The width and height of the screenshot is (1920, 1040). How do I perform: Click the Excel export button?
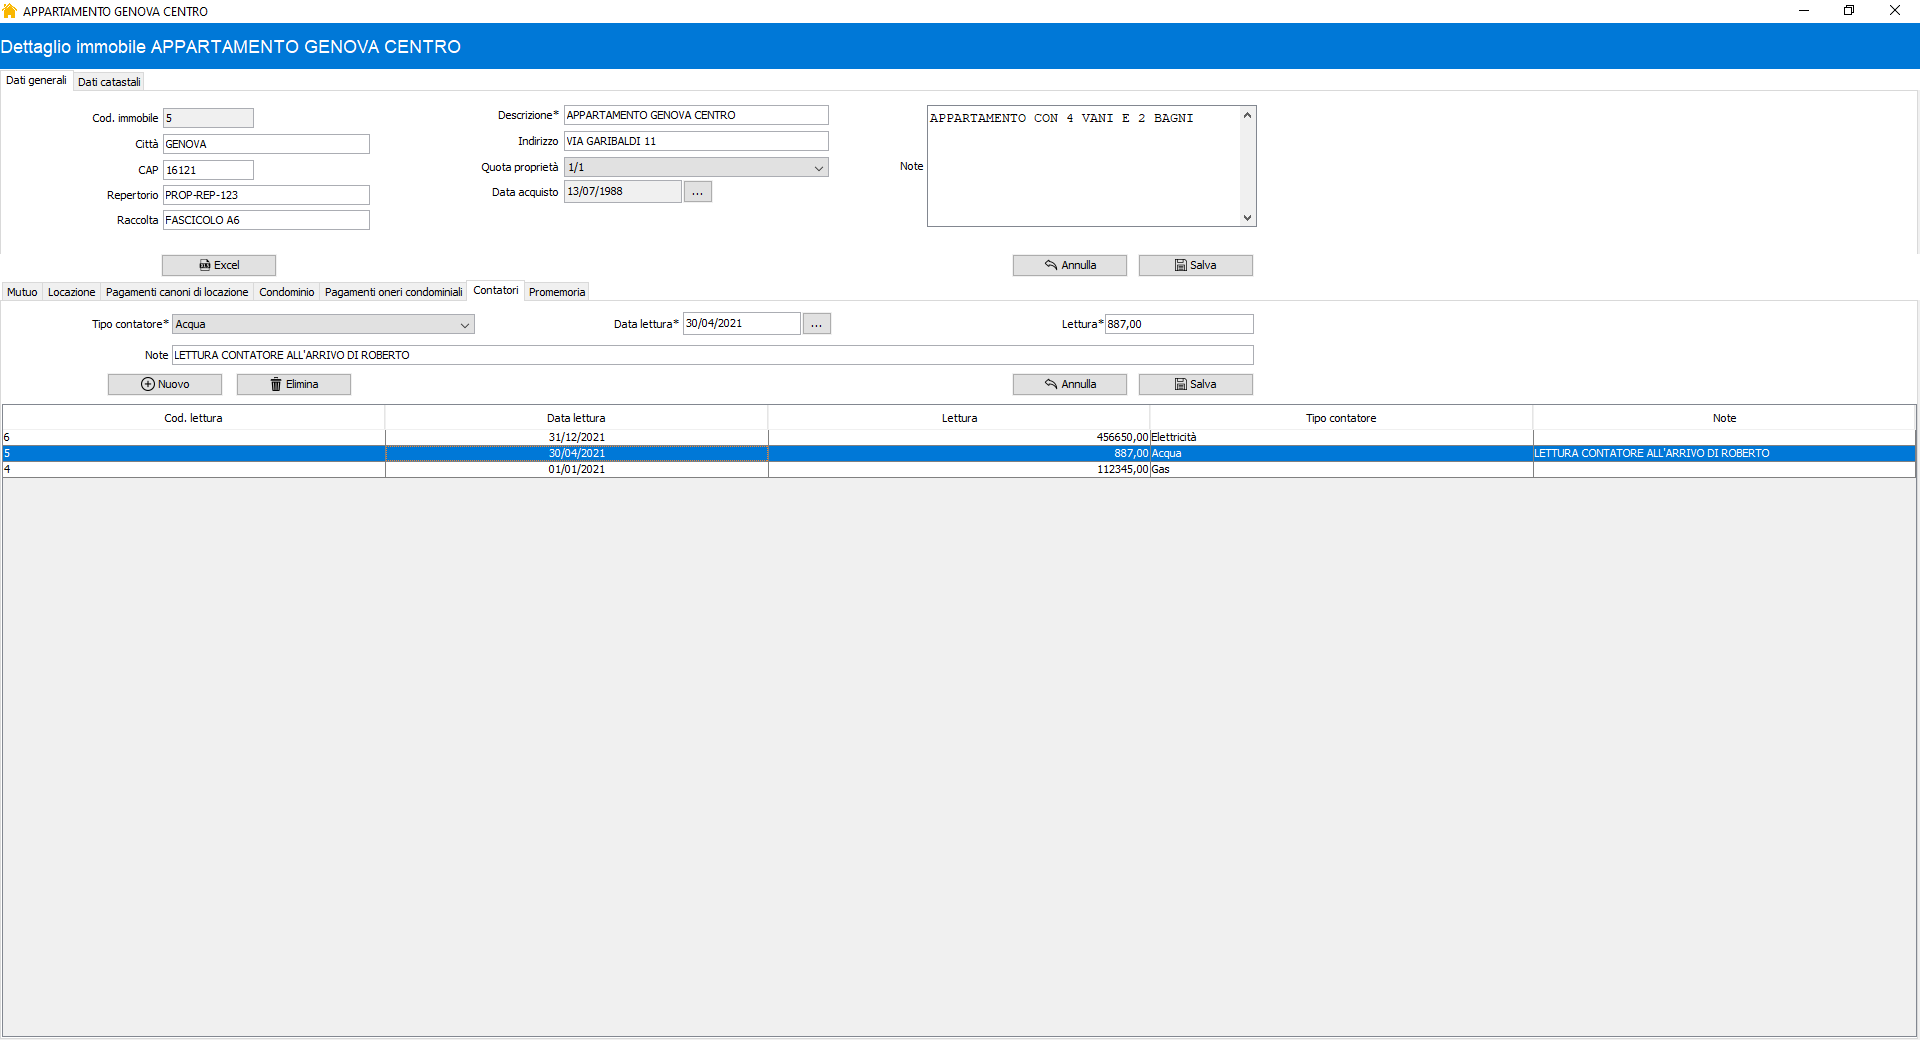[219, 265]
